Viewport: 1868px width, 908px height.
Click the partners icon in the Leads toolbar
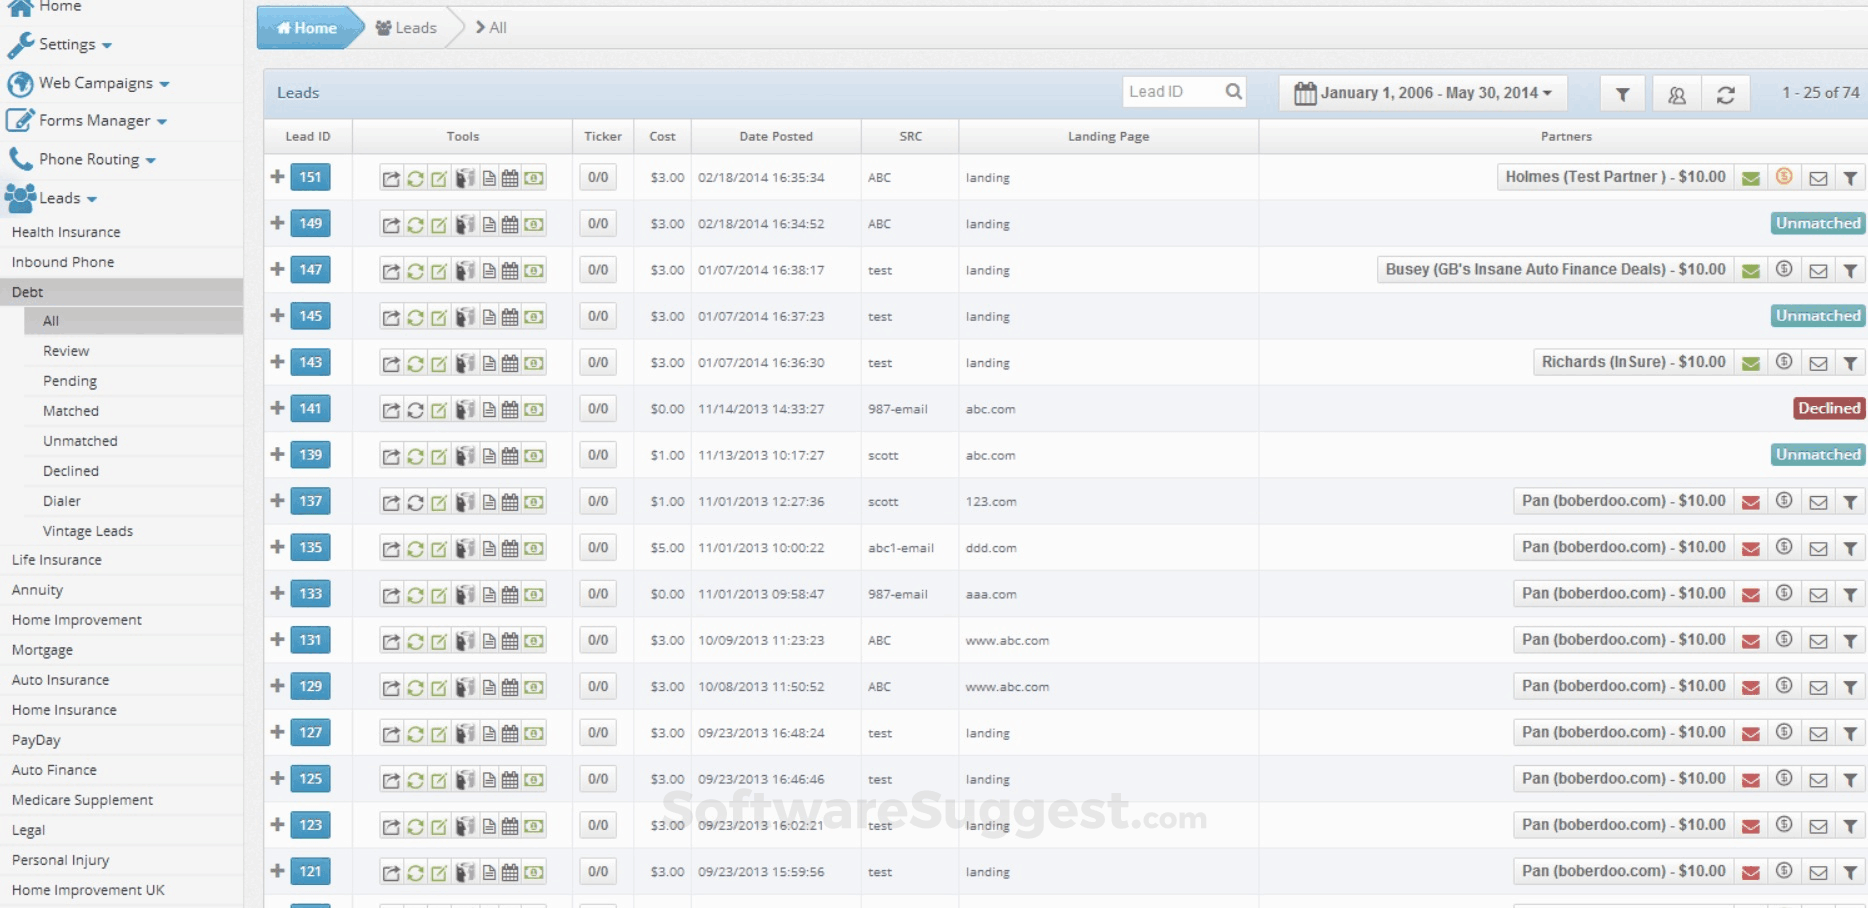coord(1678,92)
